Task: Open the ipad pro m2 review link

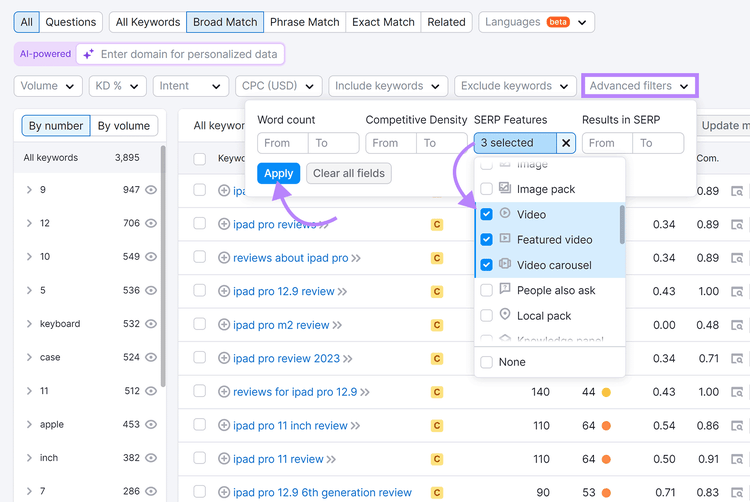Action: pos(281,325)
